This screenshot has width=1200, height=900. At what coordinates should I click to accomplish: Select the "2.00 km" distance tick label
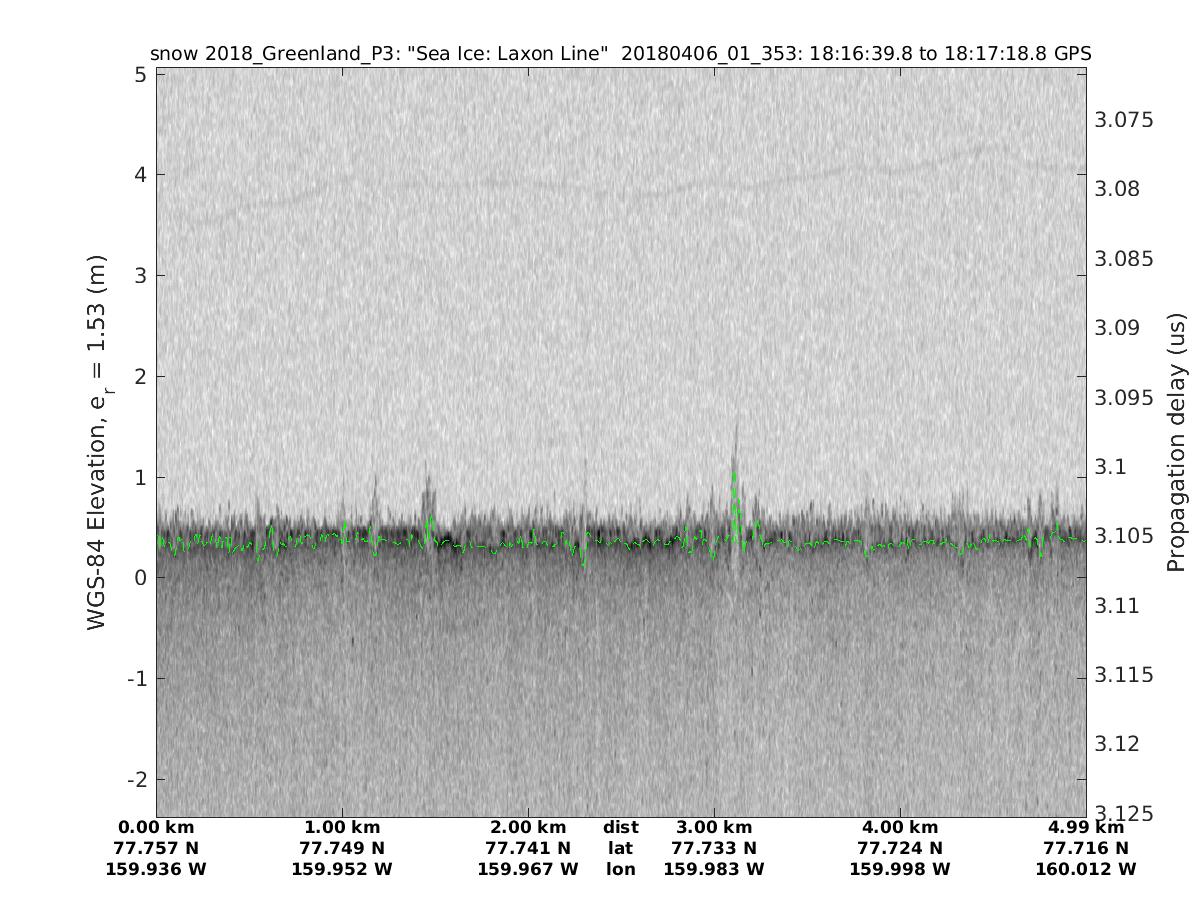[528, 827]
